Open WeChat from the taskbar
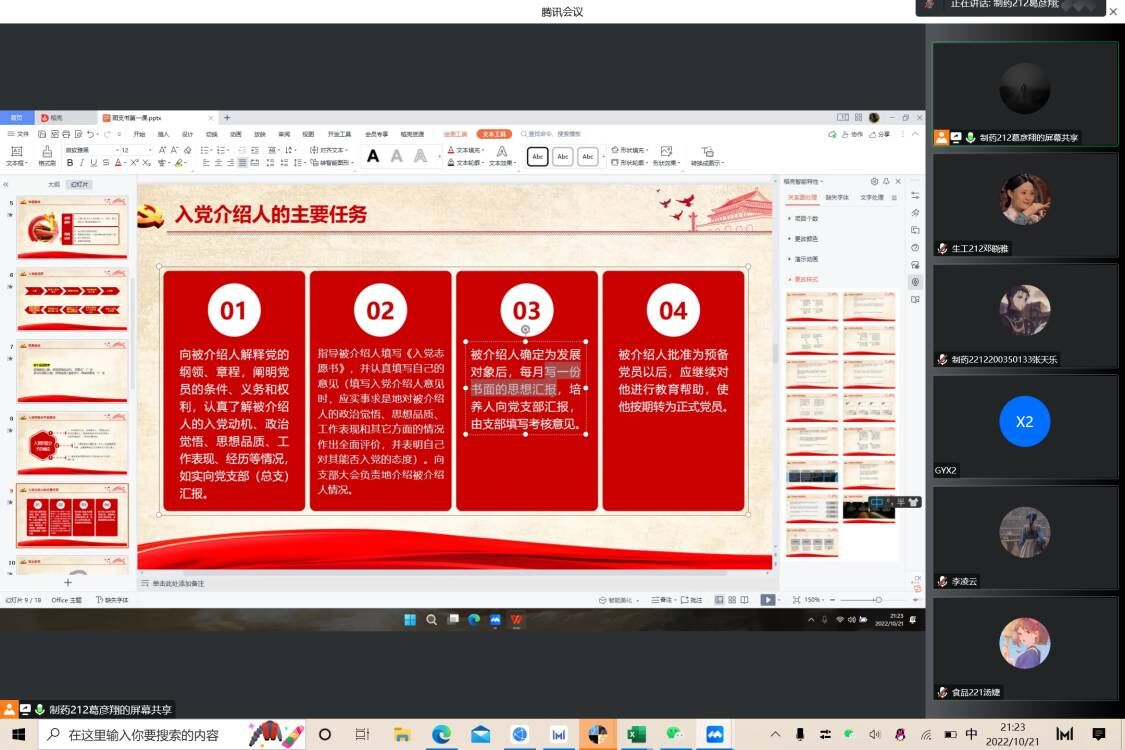 click(x=675, y=735)
